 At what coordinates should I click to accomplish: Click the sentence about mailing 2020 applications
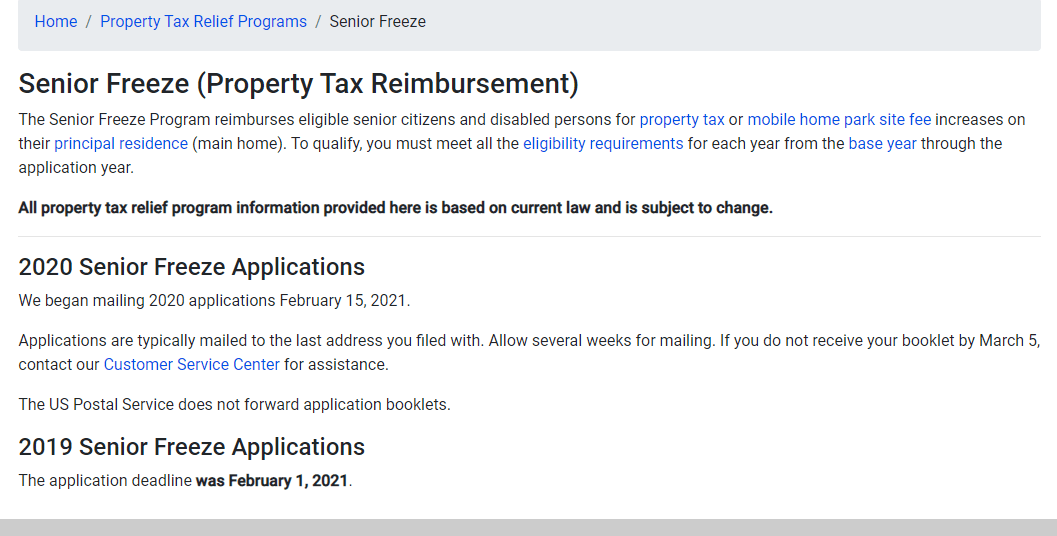pyautogui.click(x=214, y=300)
